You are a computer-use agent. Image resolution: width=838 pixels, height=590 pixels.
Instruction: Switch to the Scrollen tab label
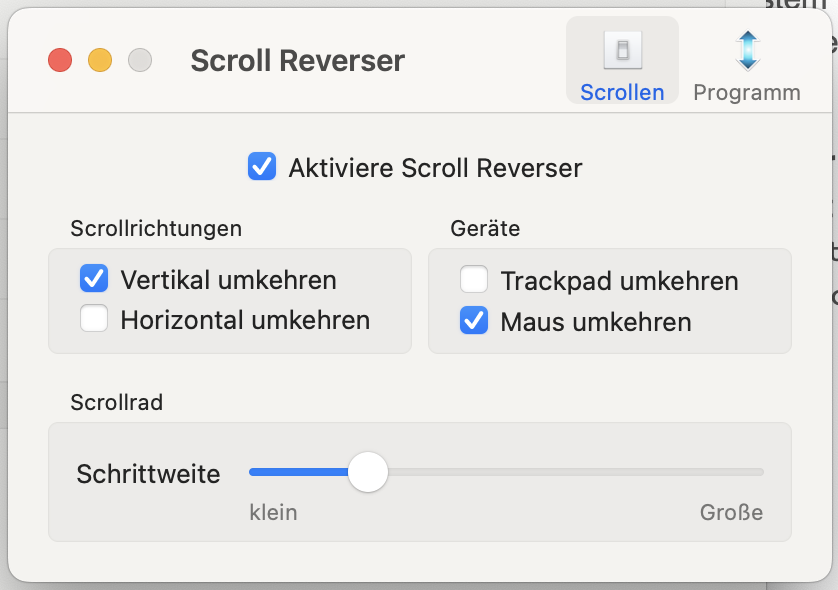[622, 93]
